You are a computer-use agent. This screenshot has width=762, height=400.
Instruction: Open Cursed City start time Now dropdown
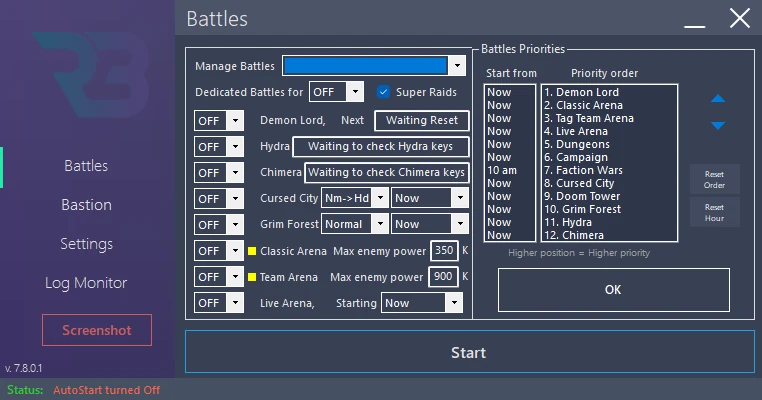[x=430, y=198]
